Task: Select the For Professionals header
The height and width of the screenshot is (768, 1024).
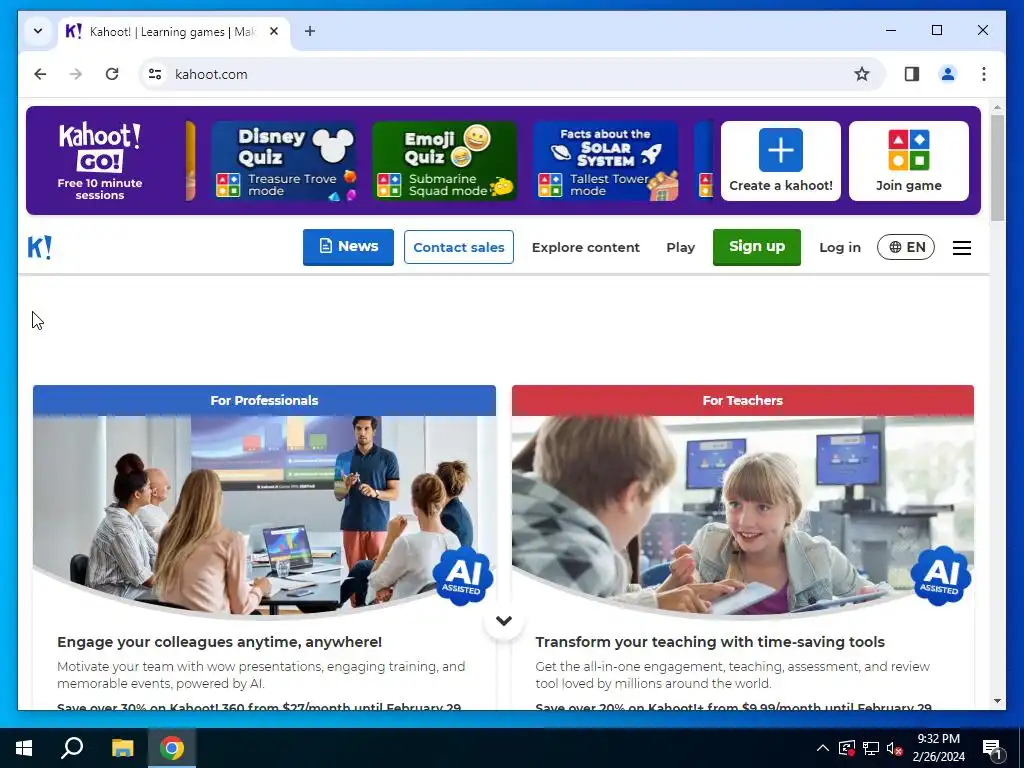Action: (264, 400)
